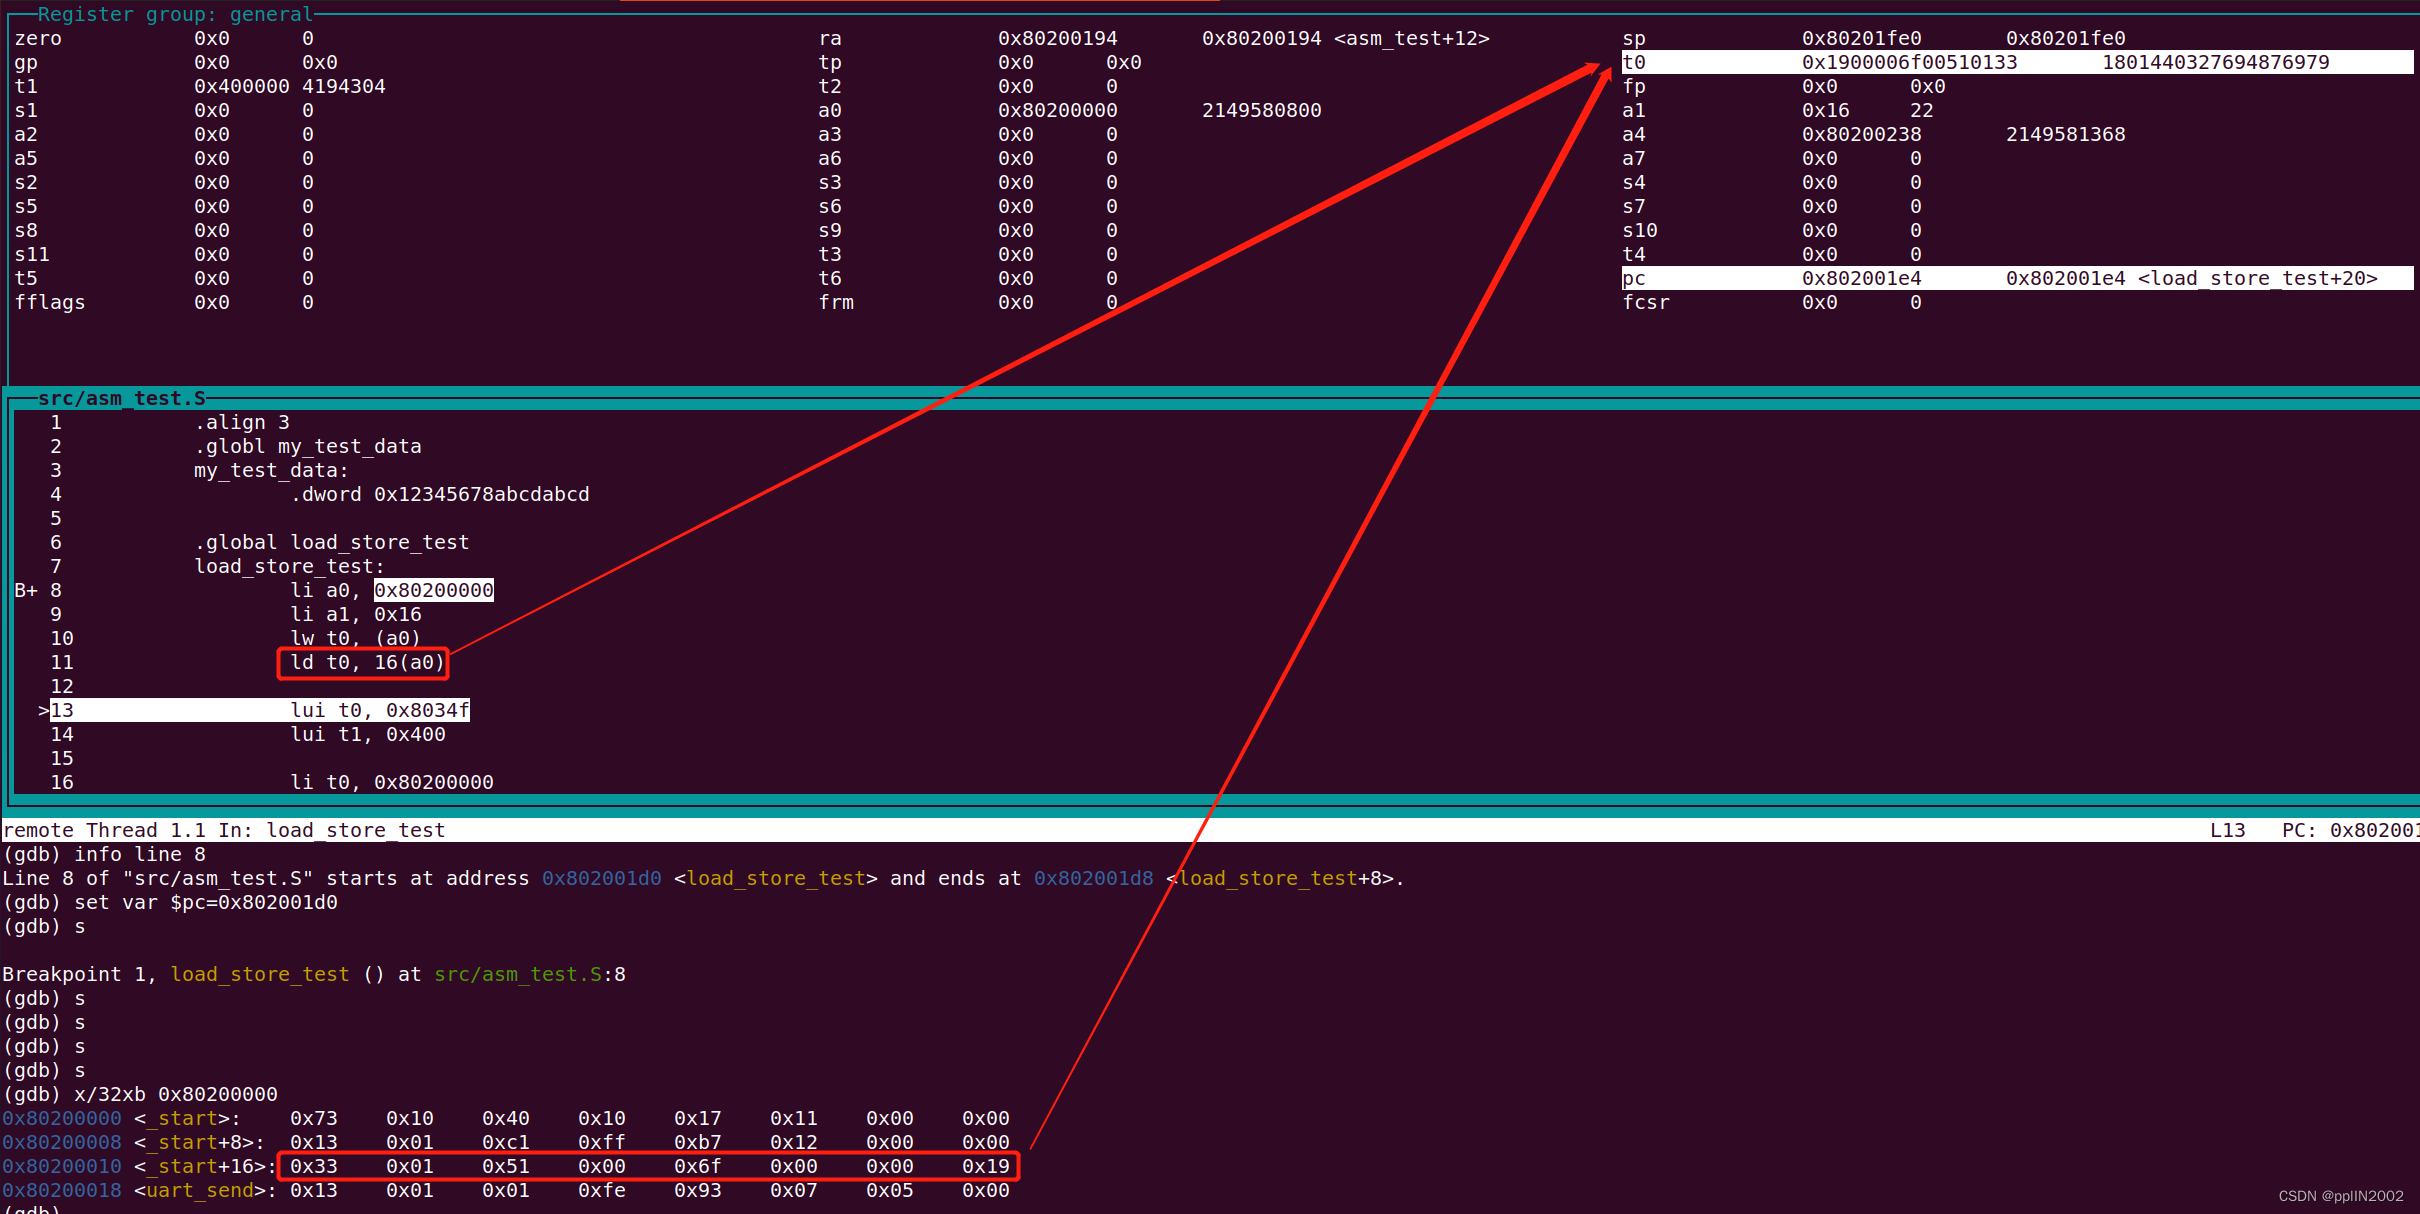Click the end address 0x802001d8 in the output
The width and height of the screenshot is (2420, 1214).
(1093, 878)
